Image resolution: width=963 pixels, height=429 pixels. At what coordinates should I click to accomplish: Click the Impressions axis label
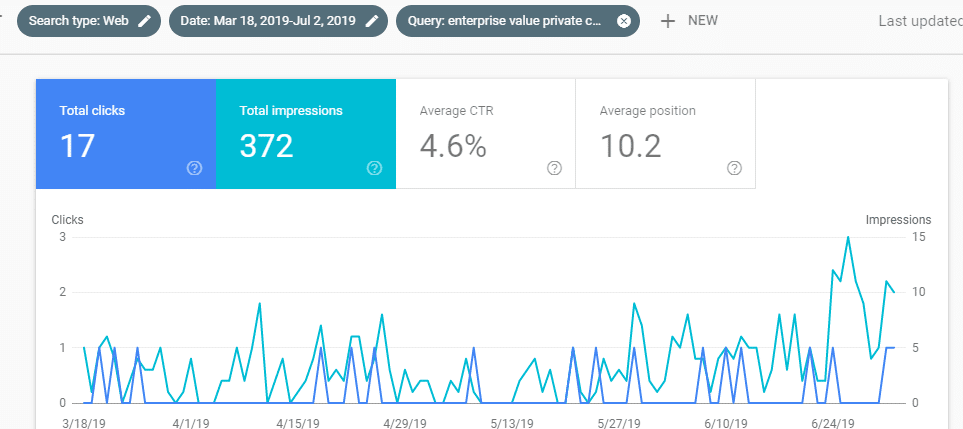pyautogui.click(x=898, y=220)
